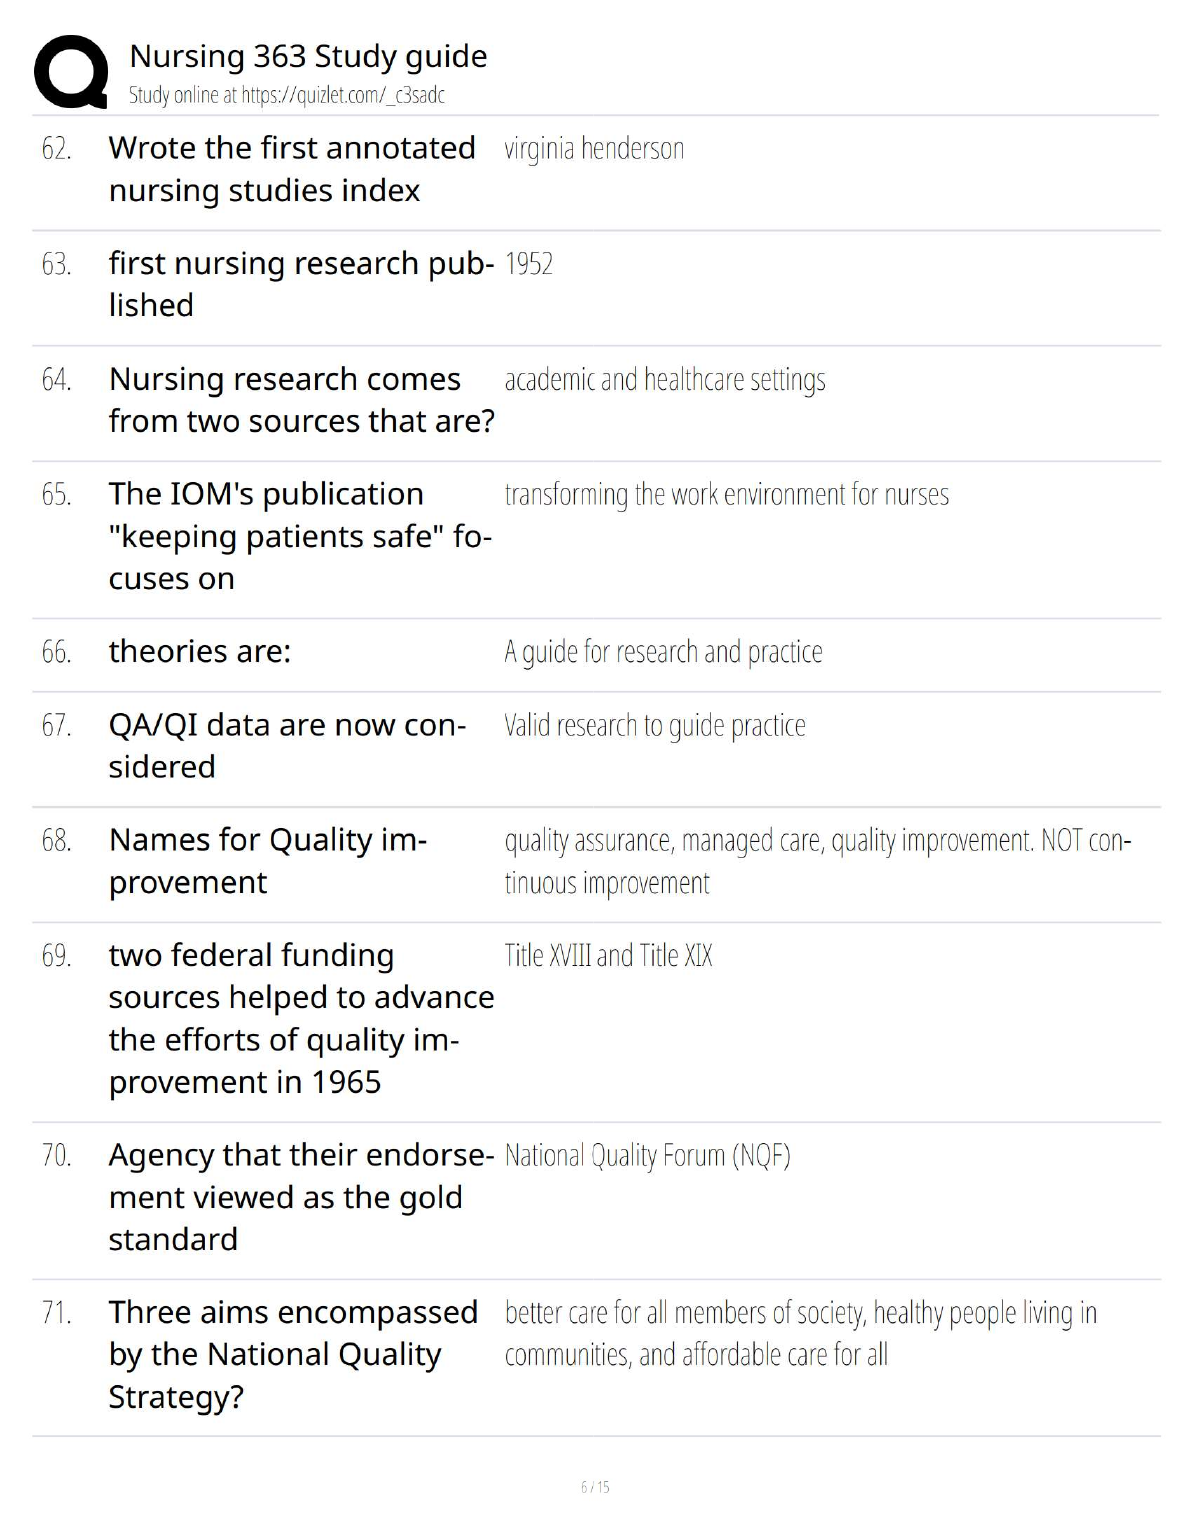
Task: Click the item number 71
Action: click(x=56, y=1313)
